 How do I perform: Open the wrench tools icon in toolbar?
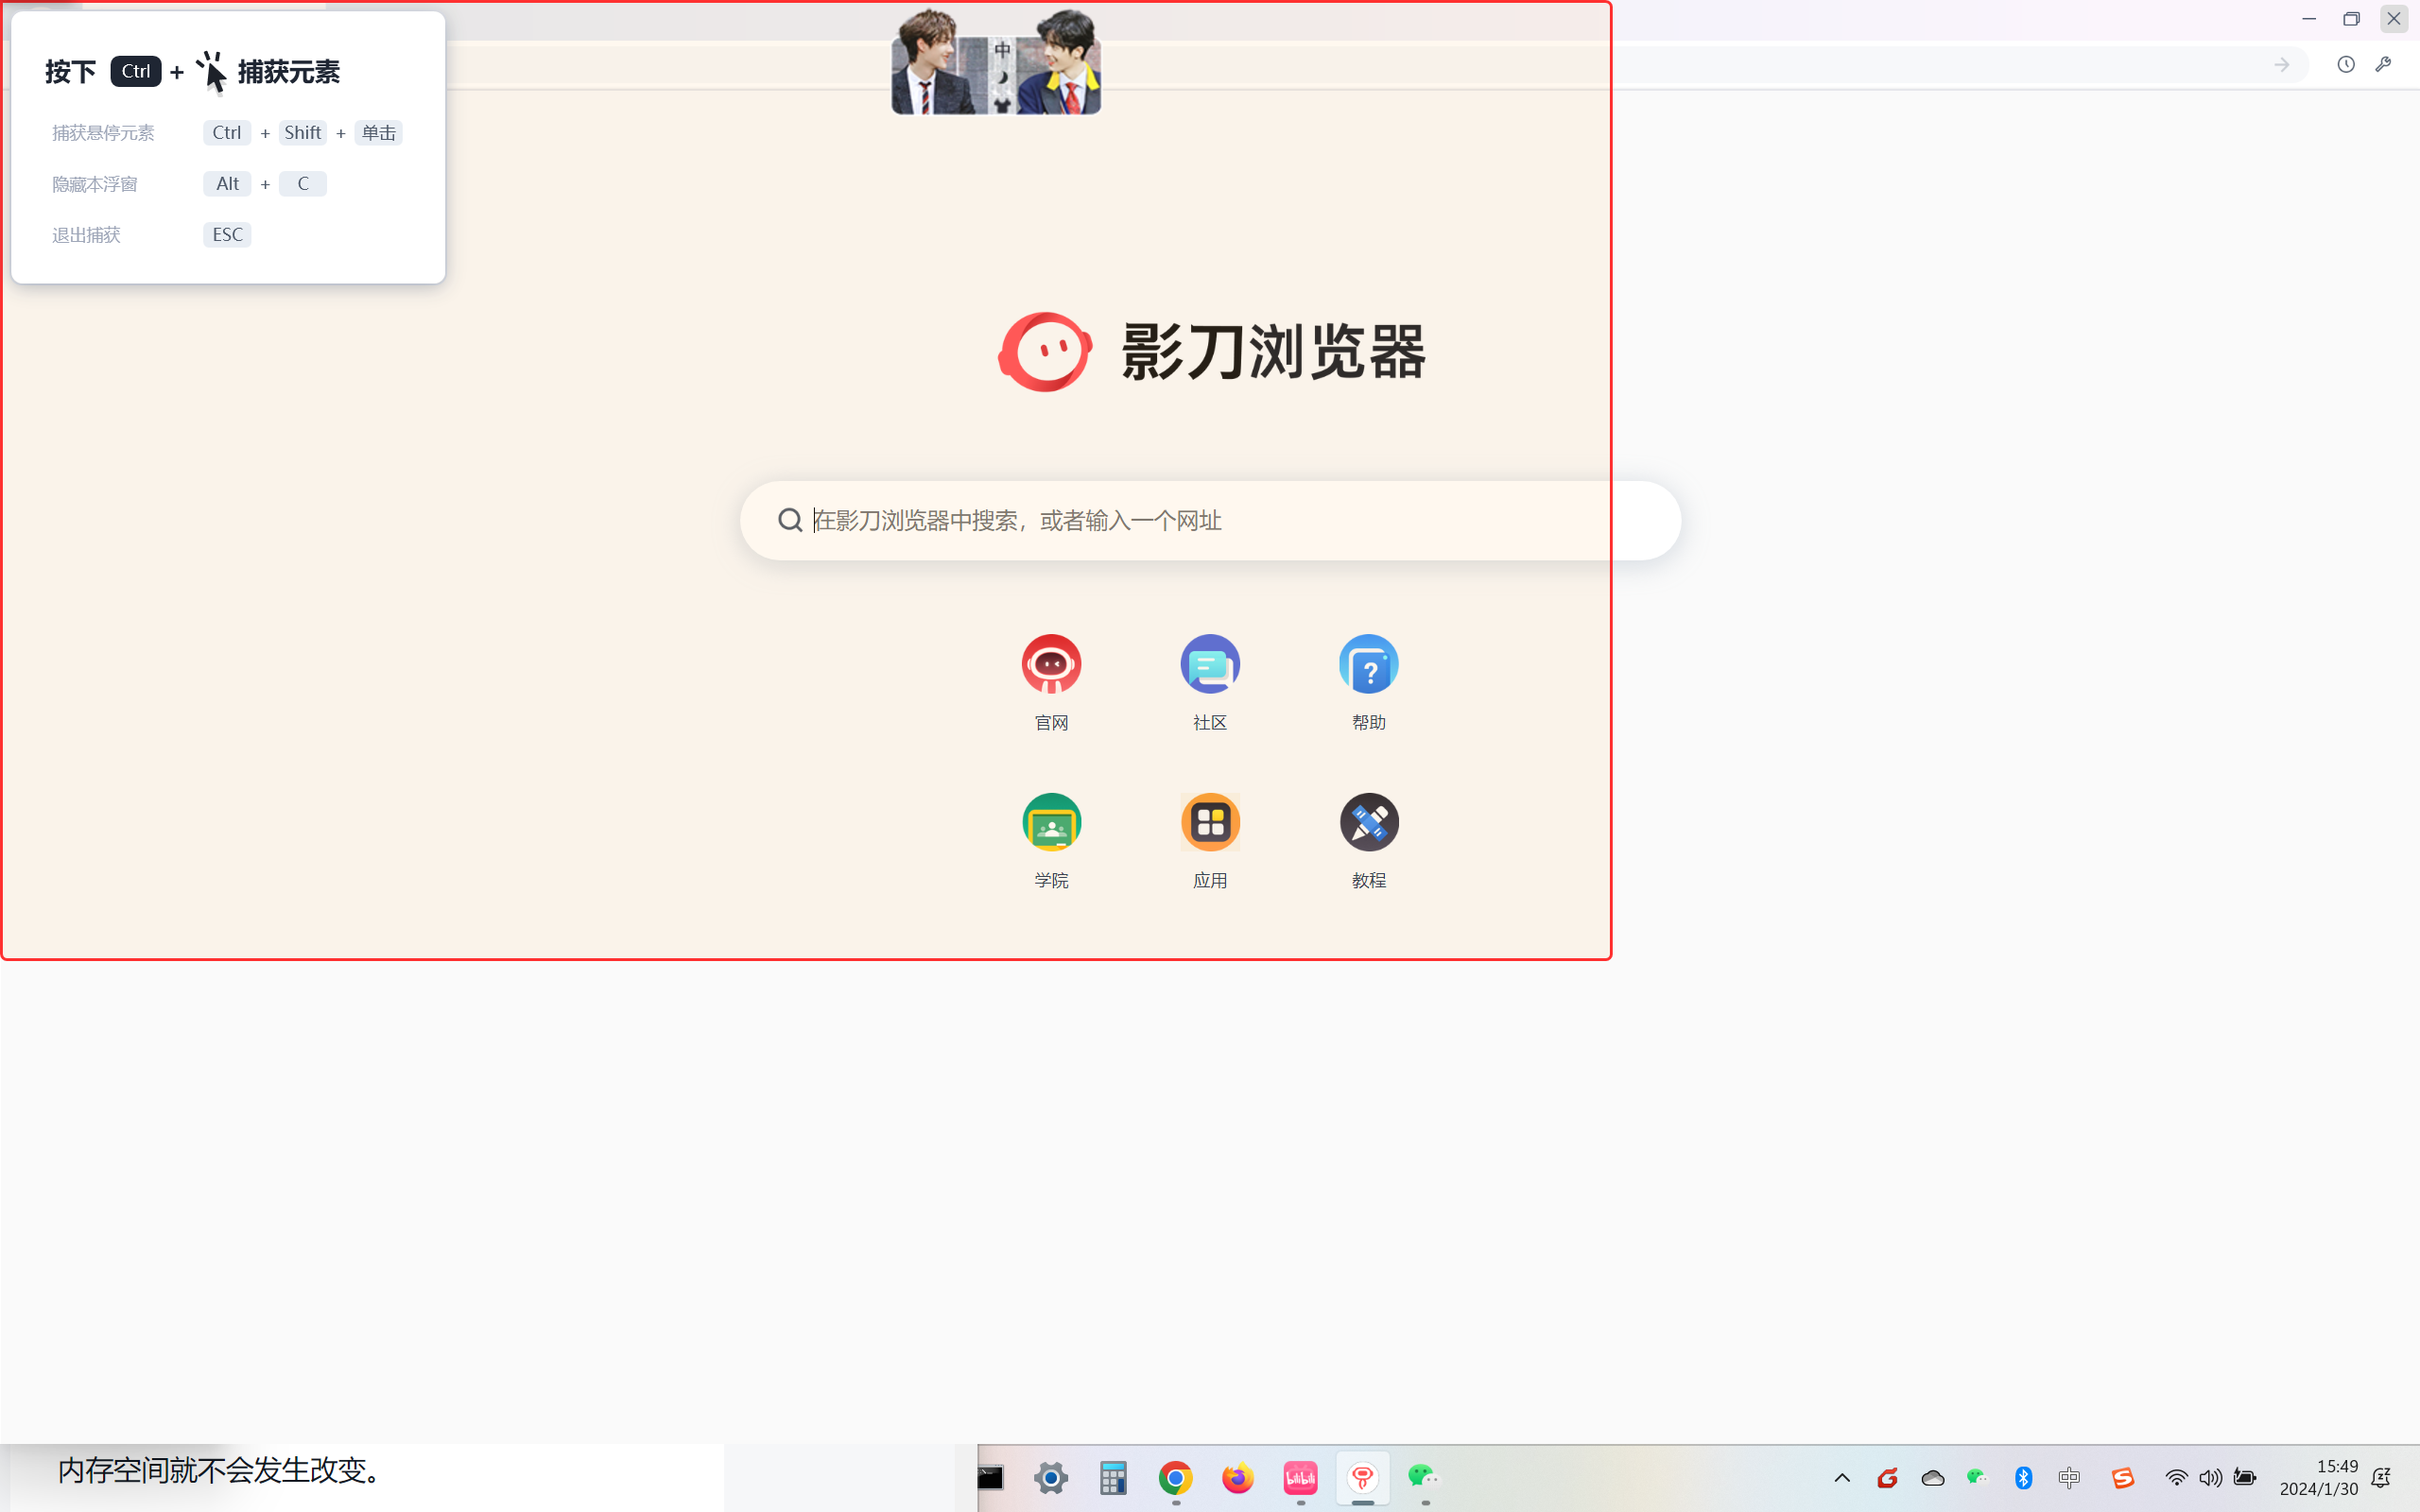pos(2383,65)
